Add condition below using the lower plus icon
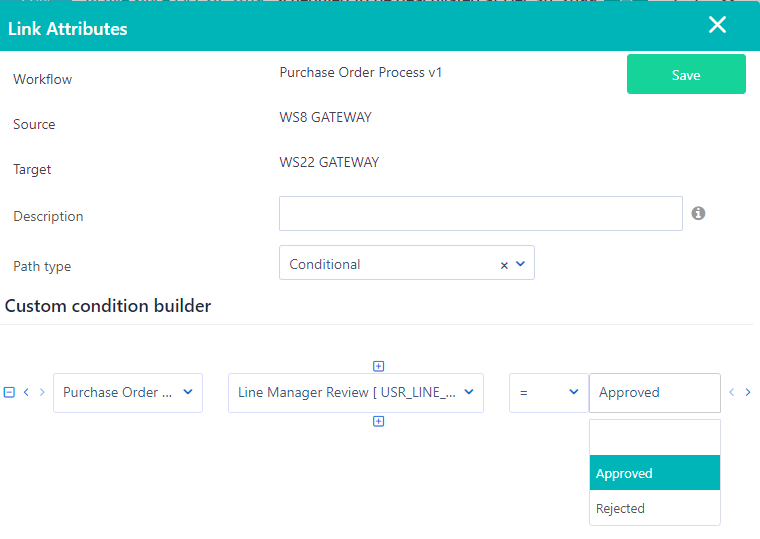Viewport: 760px width, 539px height. pyautogui.click(x=379, y=421)
